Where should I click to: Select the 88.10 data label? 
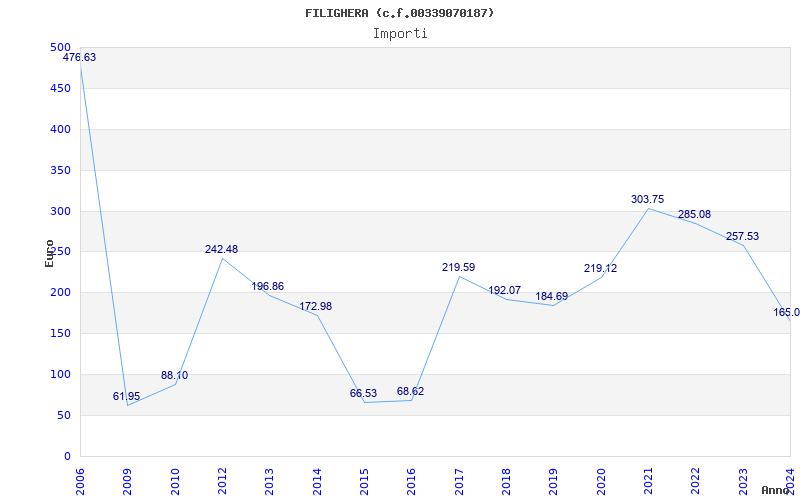174,376
